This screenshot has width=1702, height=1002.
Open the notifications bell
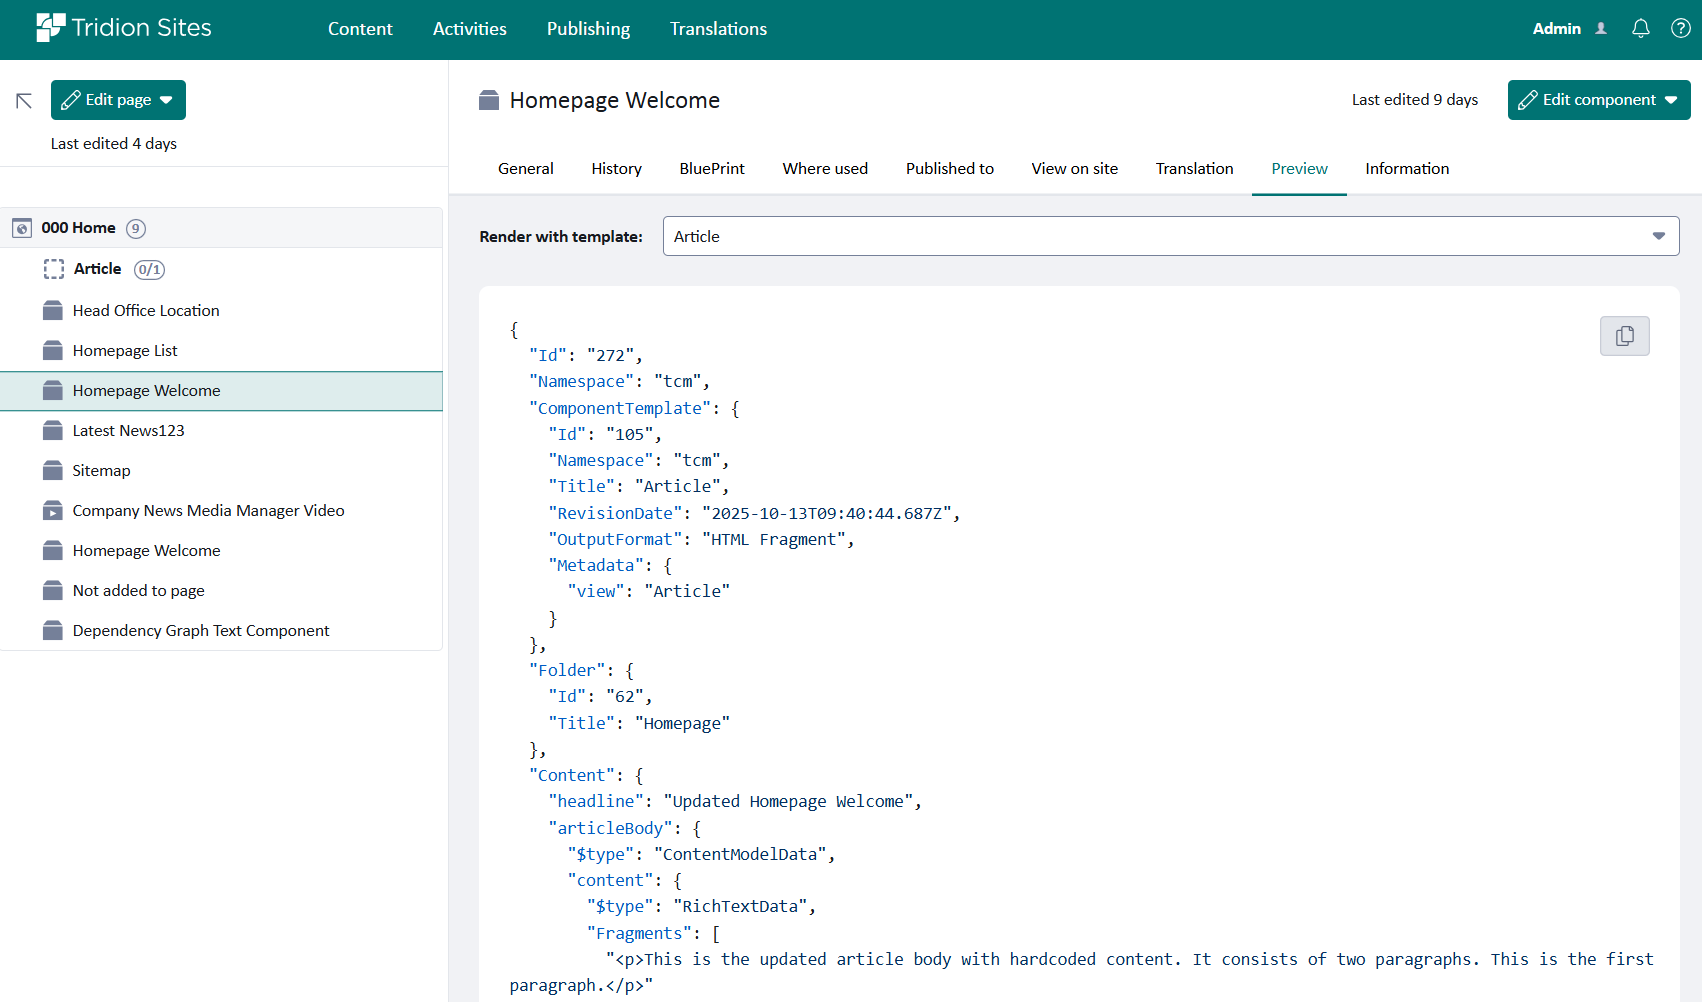point(1640,29)
